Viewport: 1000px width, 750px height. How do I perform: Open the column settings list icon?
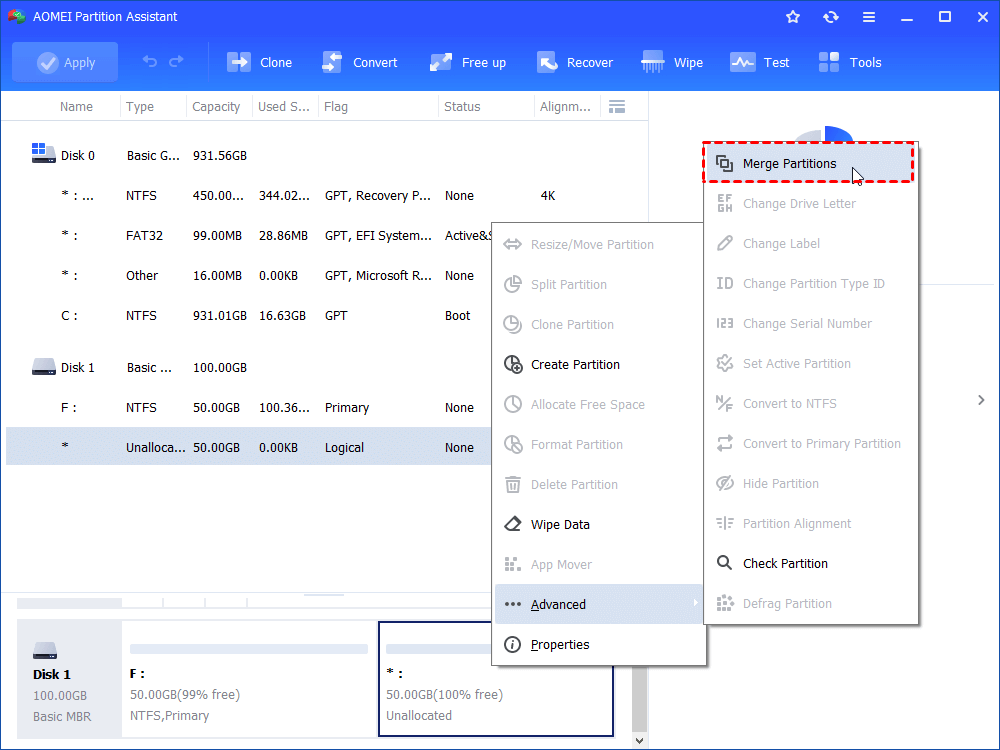tap(617, 106)
